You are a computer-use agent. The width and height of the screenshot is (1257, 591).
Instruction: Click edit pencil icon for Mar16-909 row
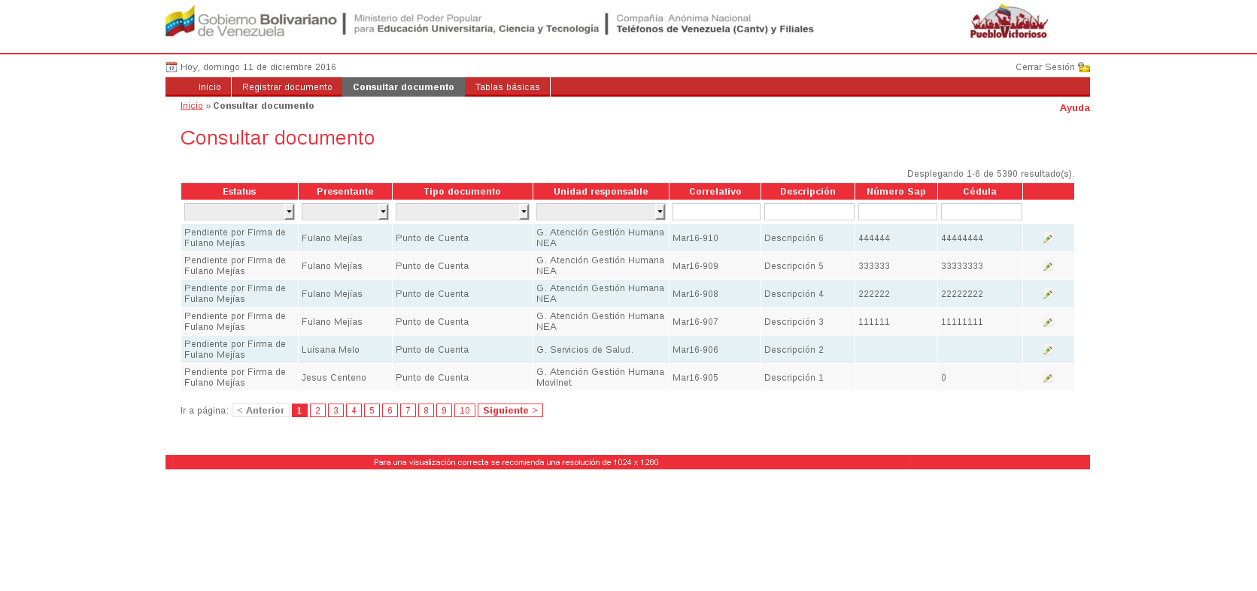(x=1048, y=266)
